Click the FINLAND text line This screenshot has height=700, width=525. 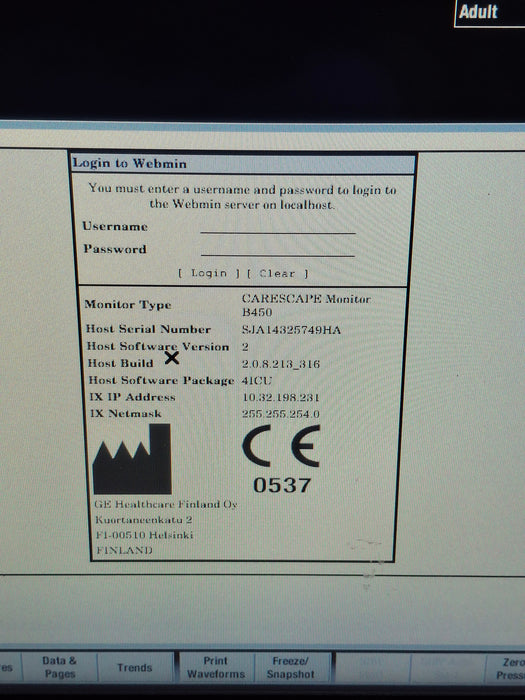pos(124,550)
